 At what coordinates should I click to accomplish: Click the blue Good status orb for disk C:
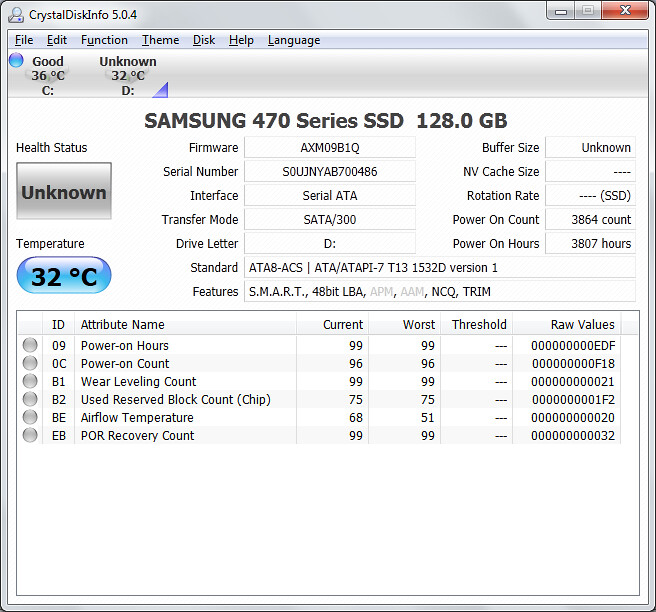16,60
